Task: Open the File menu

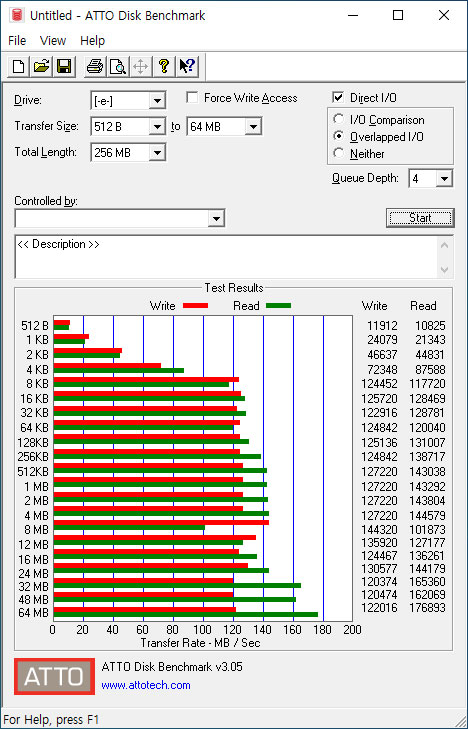Action: [x=17, y=41]
